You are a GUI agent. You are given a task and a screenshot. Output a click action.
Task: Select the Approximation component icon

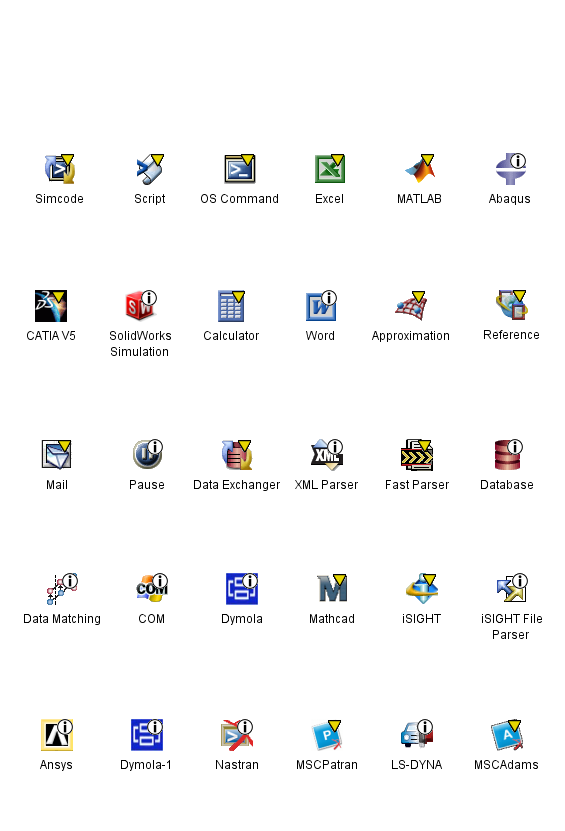tap(411, 306)
